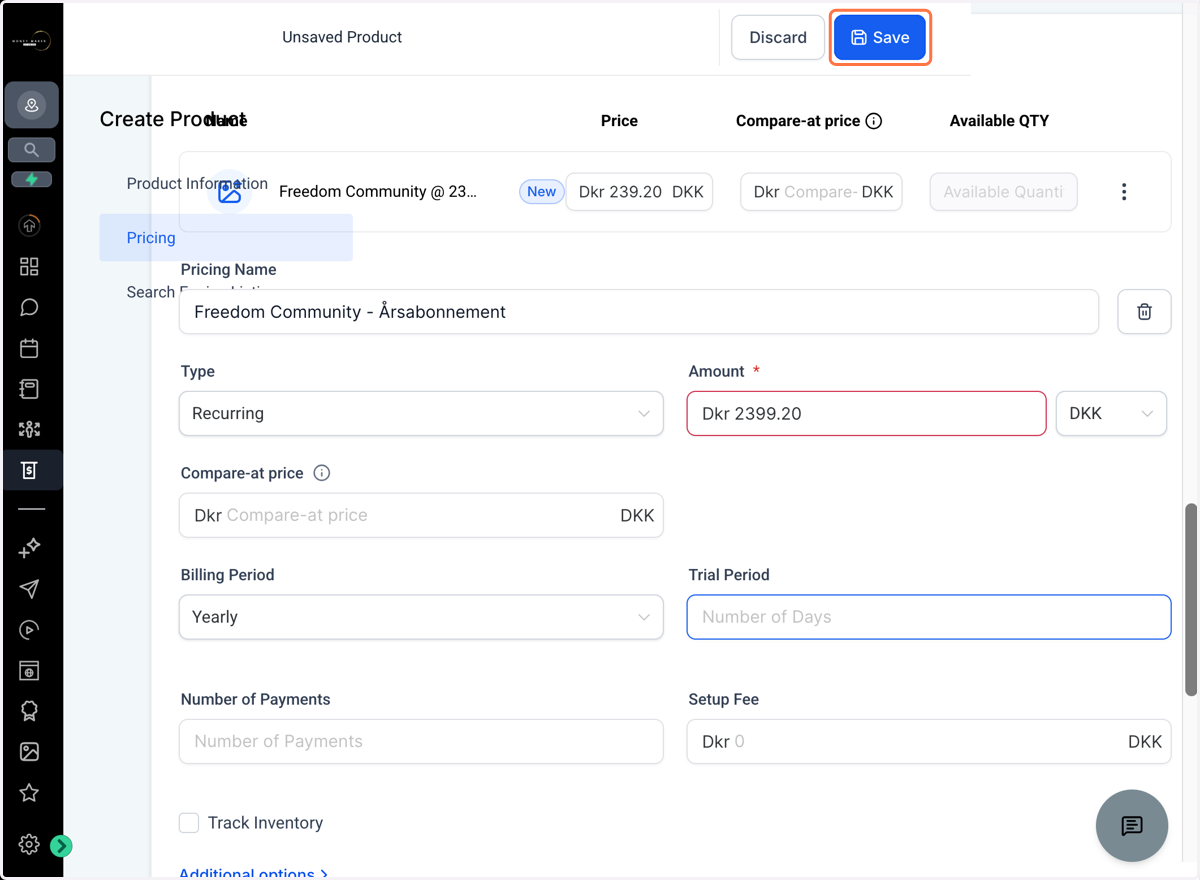The width and height of the screenshot is (1200, 880).
Task: Expand Additional options
Action: tap(254, 874)
